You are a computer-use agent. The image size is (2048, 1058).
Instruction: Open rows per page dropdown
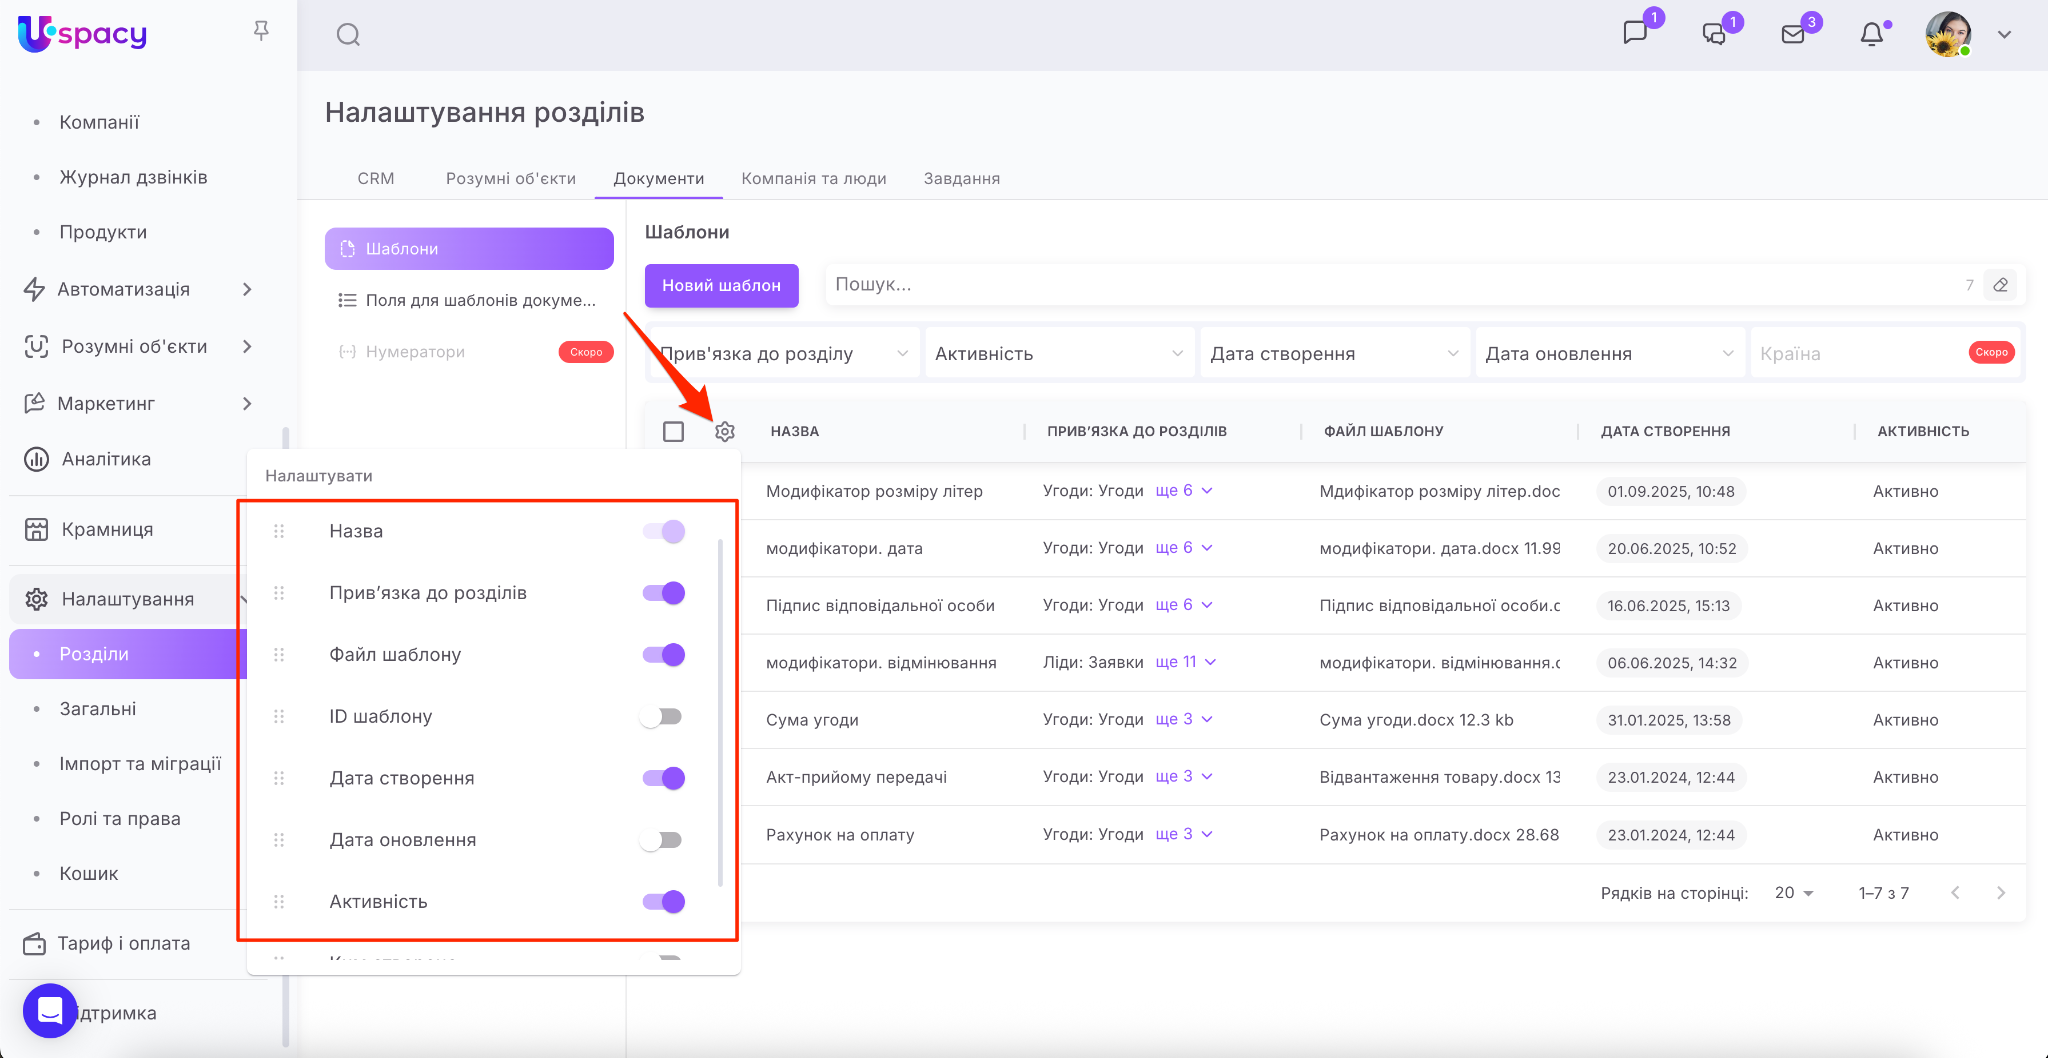click(x=1794, y=893)
